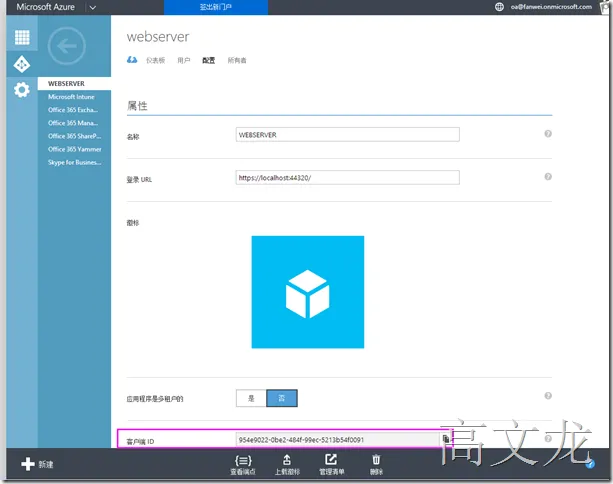Click the client ID field value
Image resolution: width=613 pixels, height=484 pixels.
(338, 439)
